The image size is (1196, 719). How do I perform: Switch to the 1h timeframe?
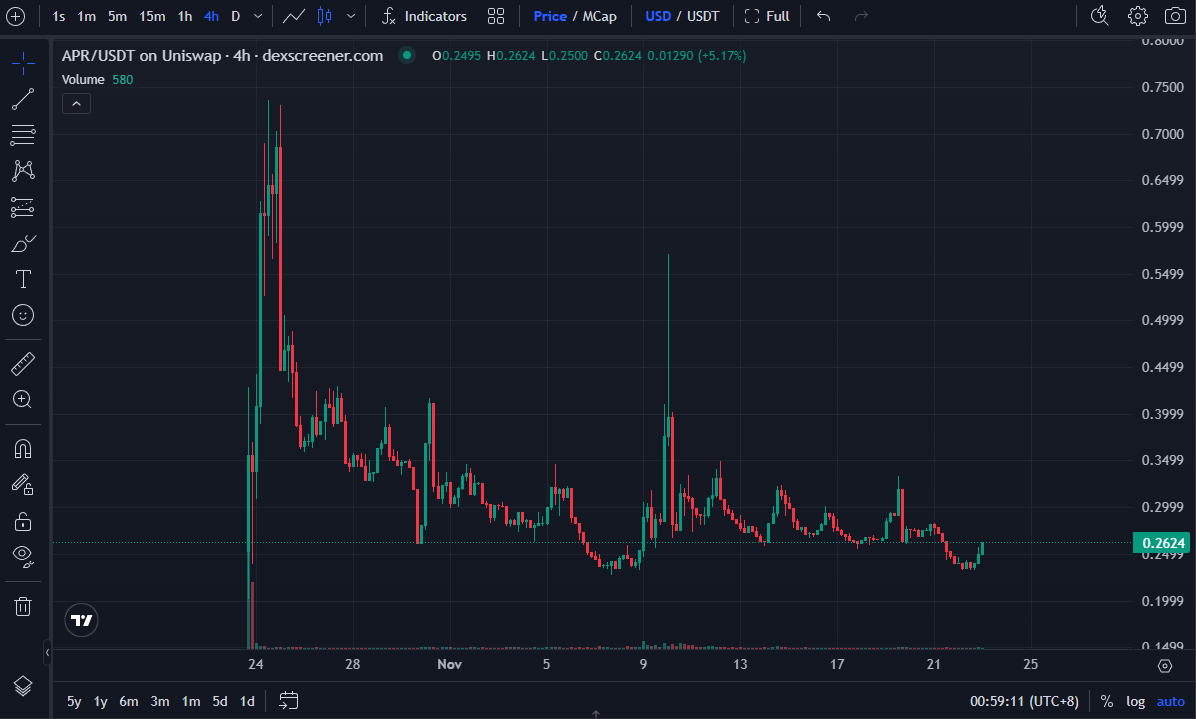[183, 16]
